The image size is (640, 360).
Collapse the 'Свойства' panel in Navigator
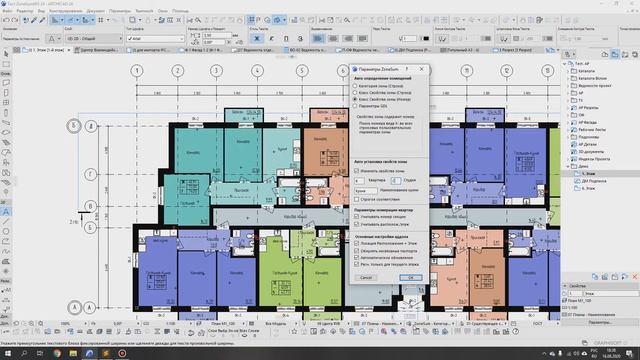pyautogui.click(x=565, y=286)
